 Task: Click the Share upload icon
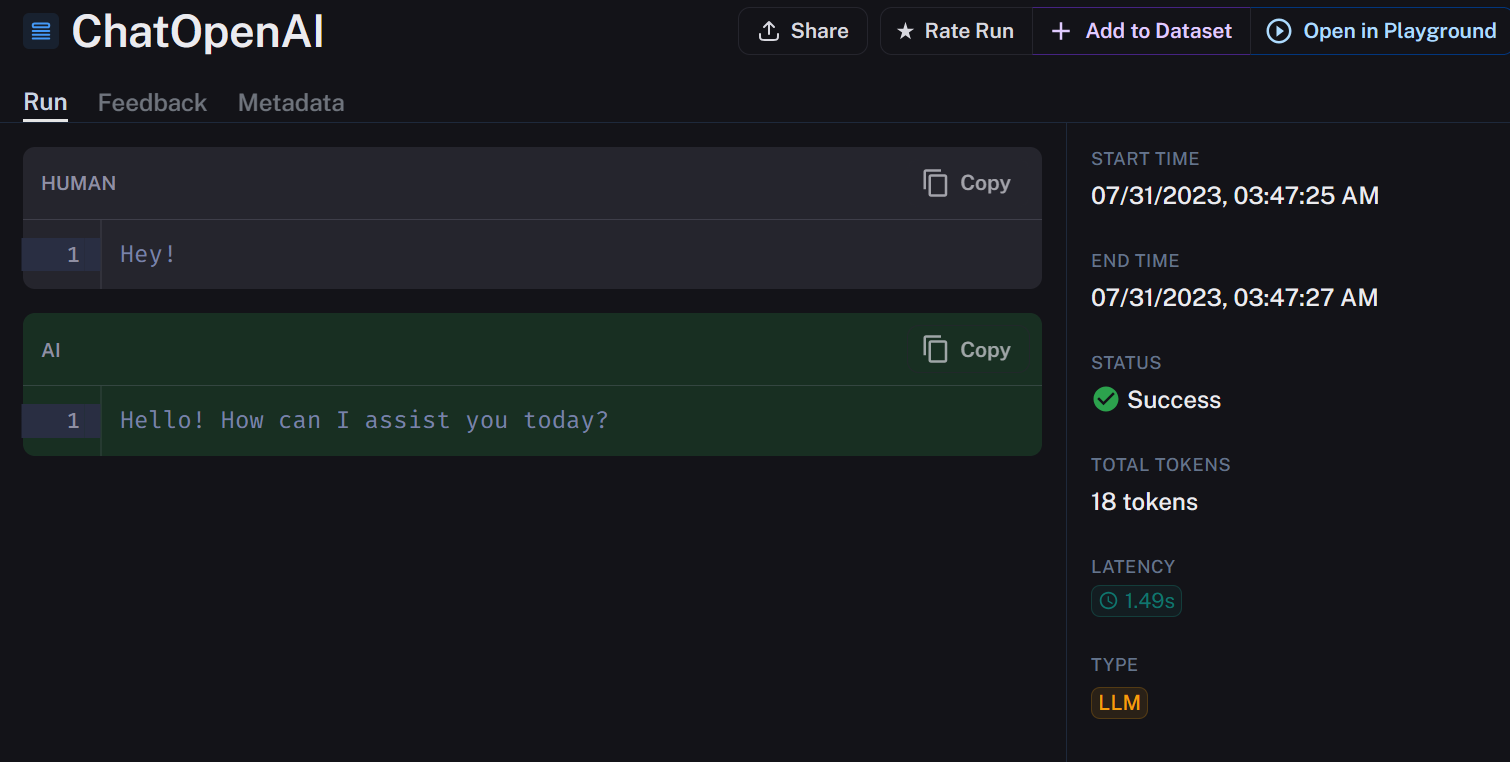pos(768,31)
